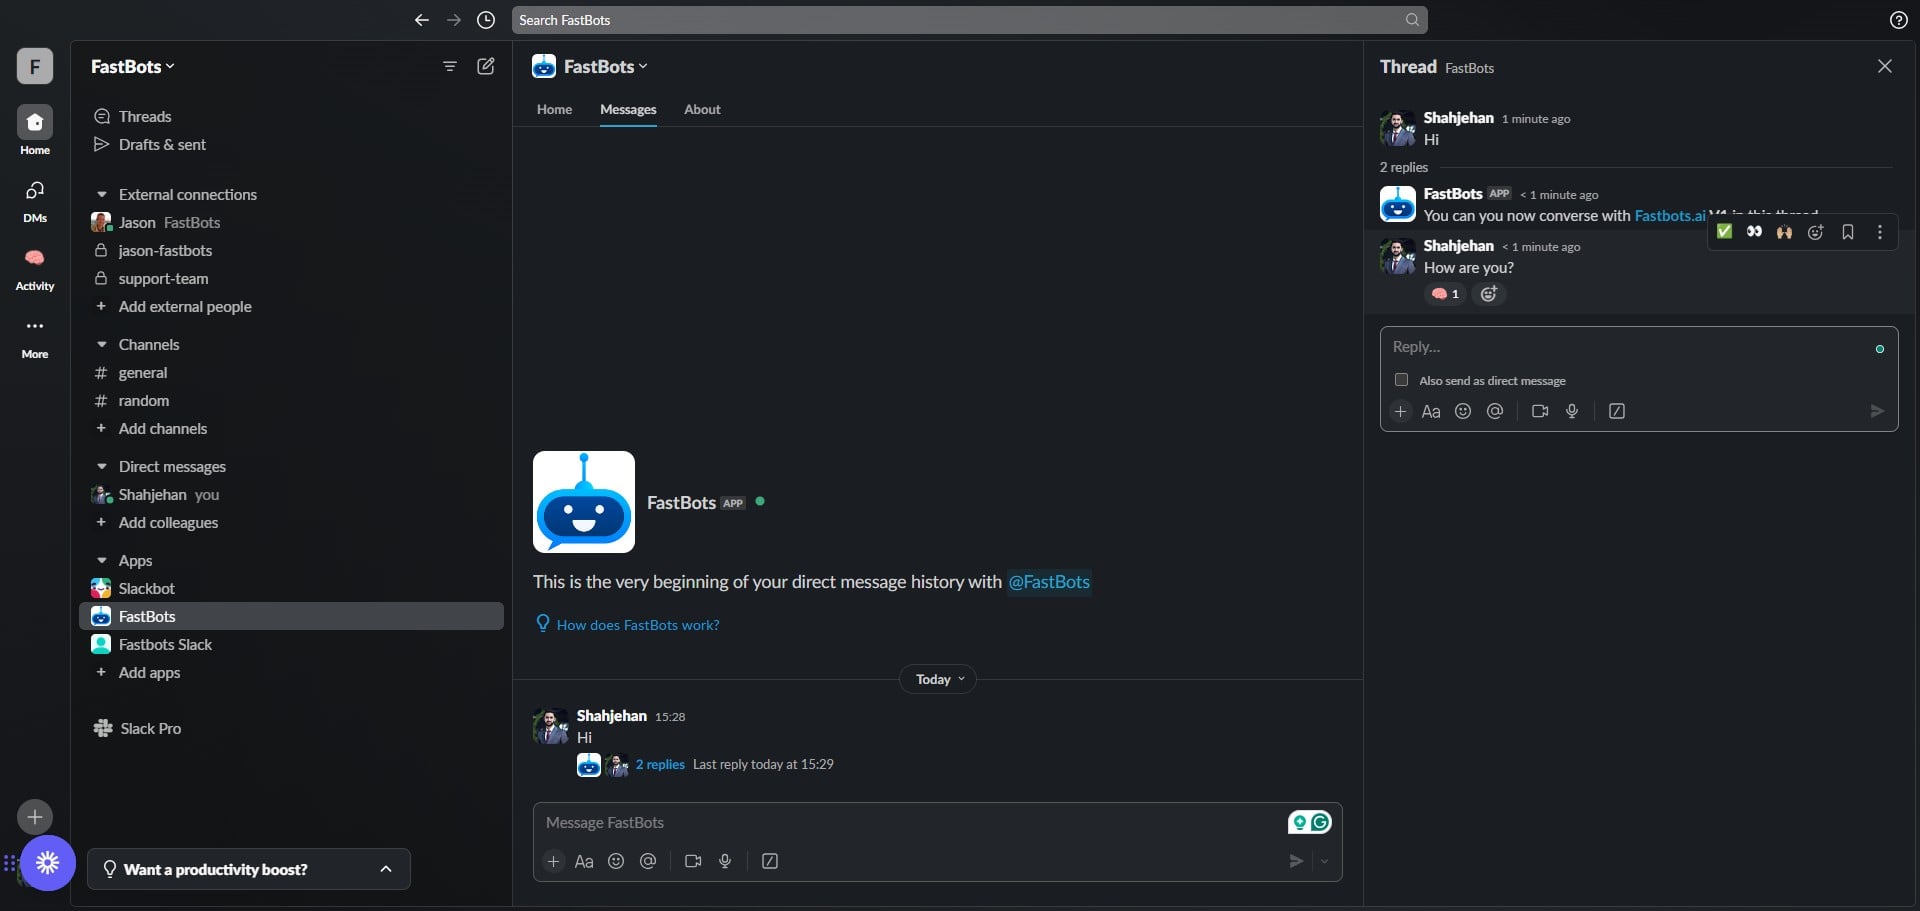Open more message actions menu
1920x911 pixels.
(1880, 232)
